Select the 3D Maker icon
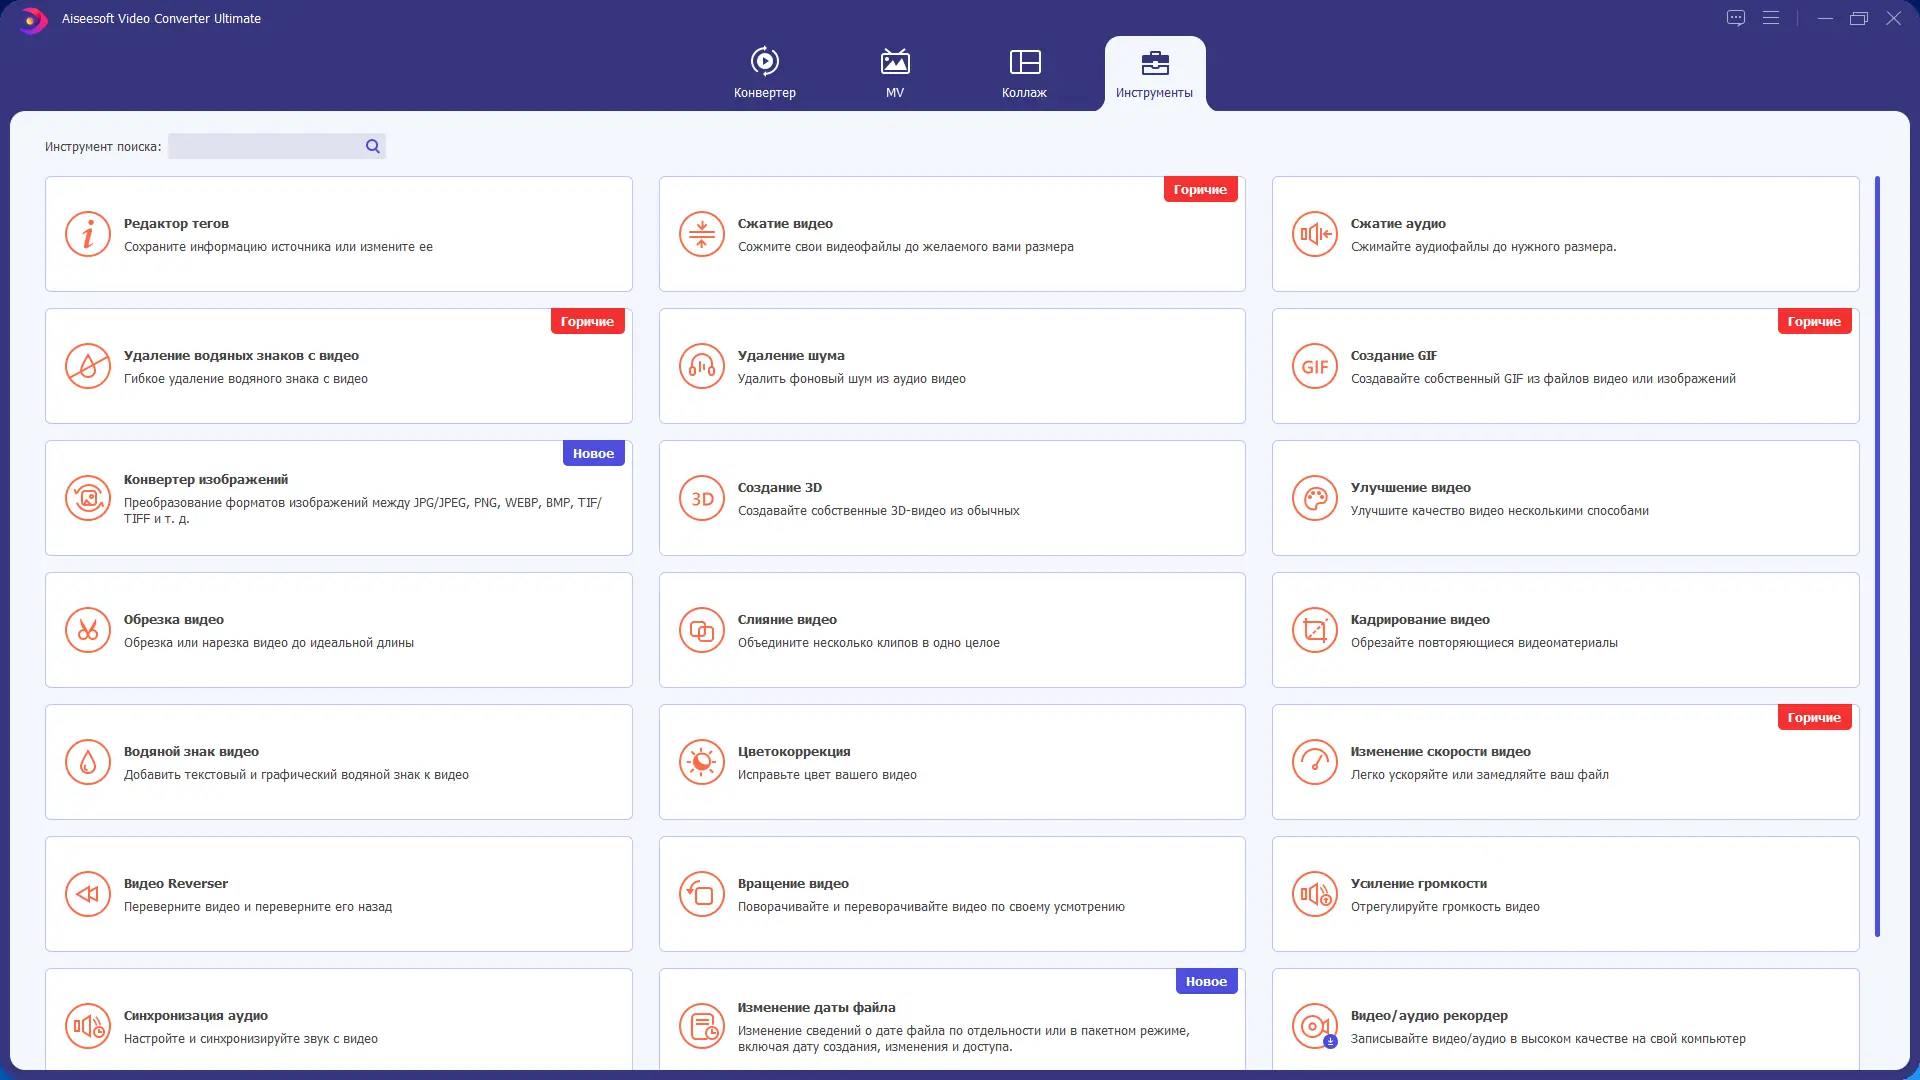Screen dimensions: 1920x1080 (701, 499)
